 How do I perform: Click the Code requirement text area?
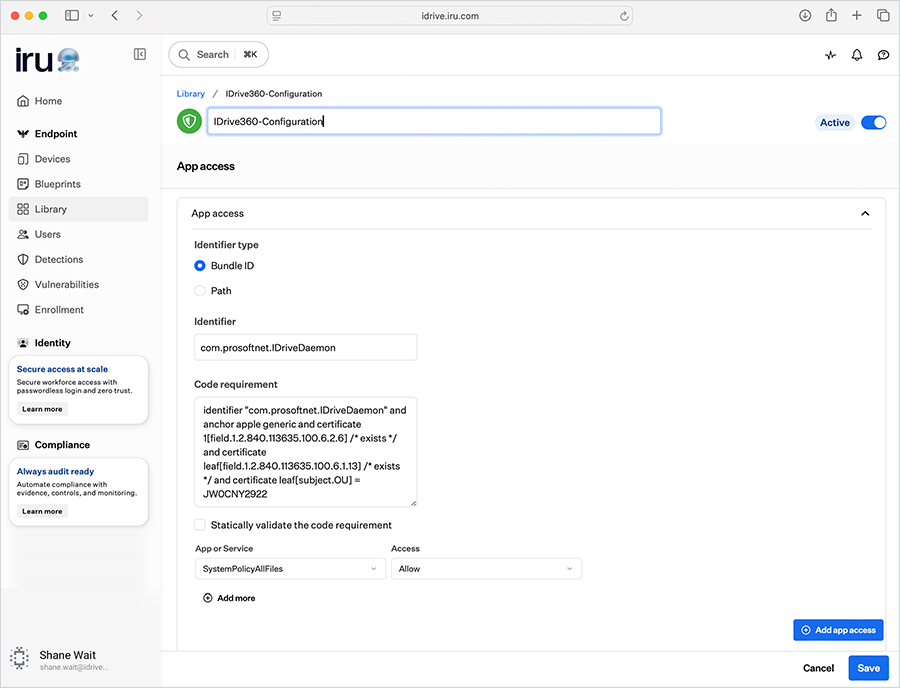pyautogui.click(x=305, y=452)
